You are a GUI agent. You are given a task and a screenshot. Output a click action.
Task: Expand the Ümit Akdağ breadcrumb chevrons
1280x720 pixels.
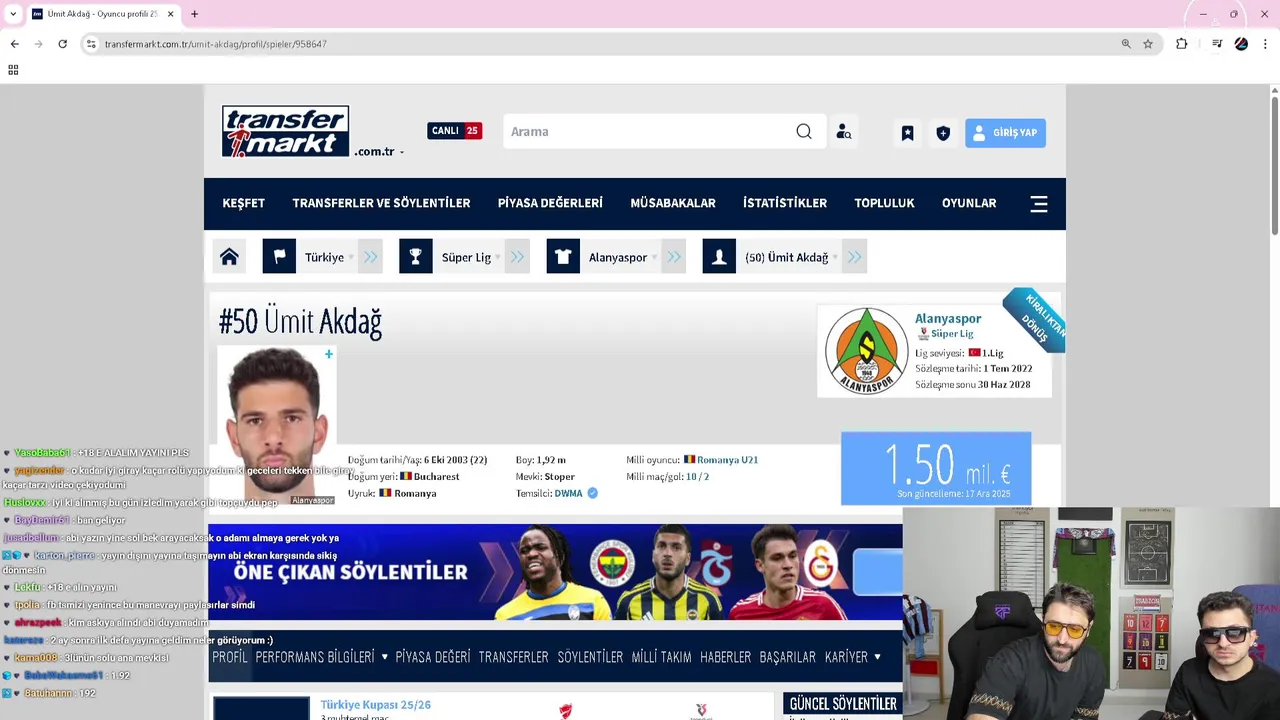[854, 257]
